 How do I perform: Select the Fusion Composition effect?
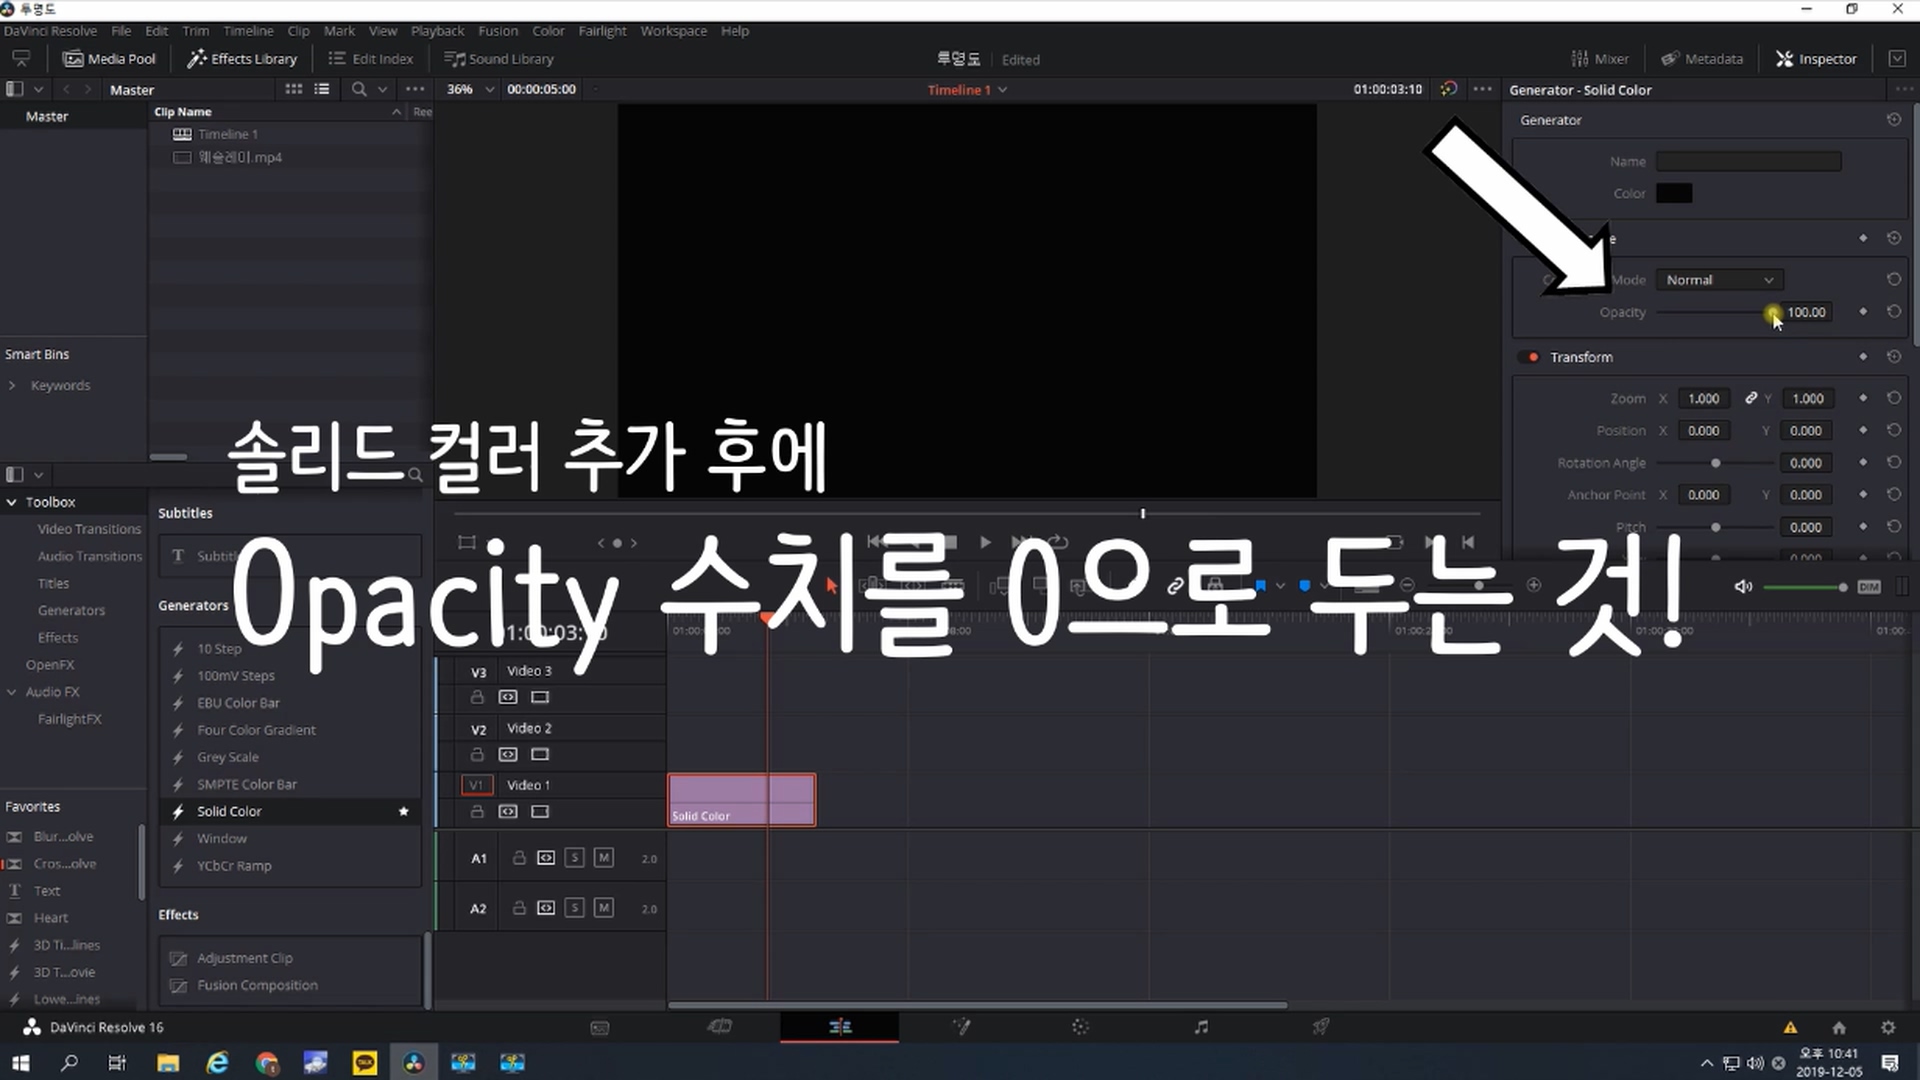click(257, 985)
